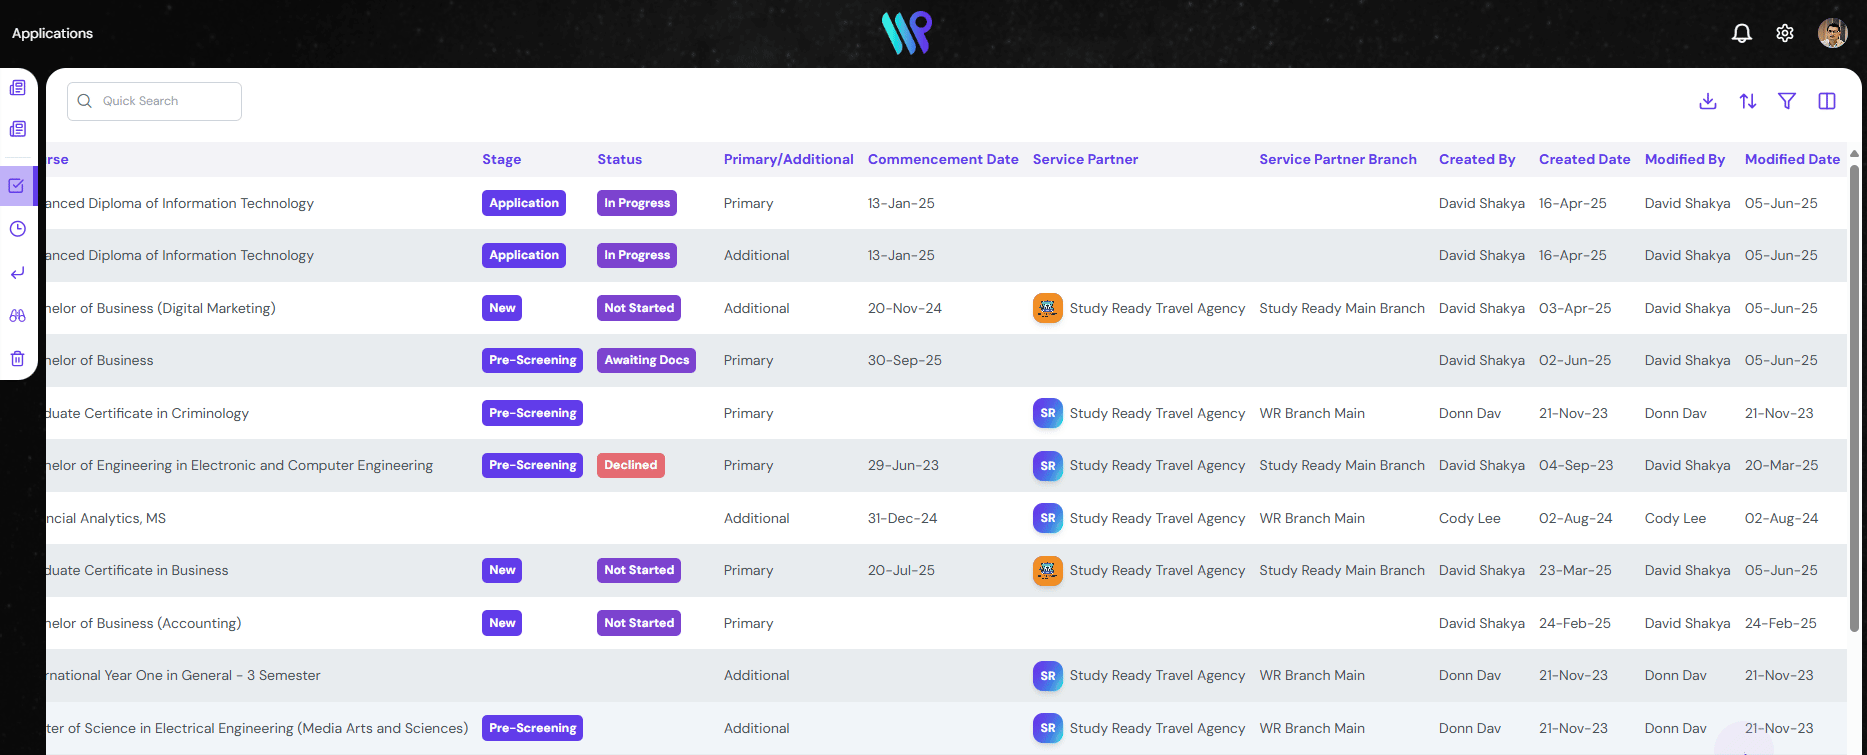Click the Stage column header
The image size is (1867, 755).
(501, 159)
